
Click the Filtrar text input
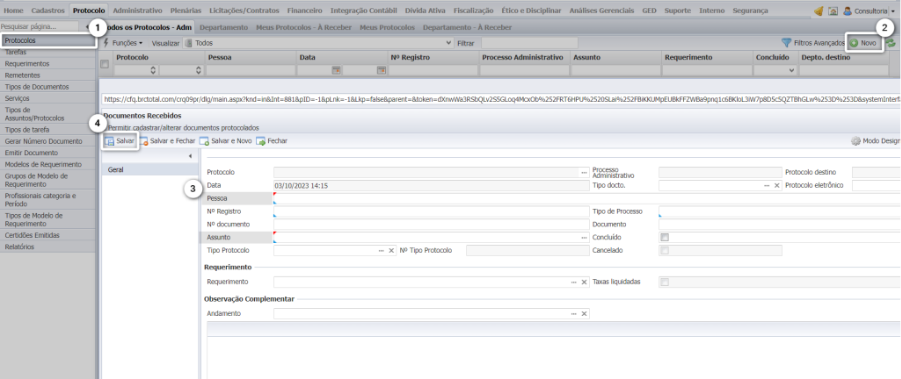(x=529, y=43)
